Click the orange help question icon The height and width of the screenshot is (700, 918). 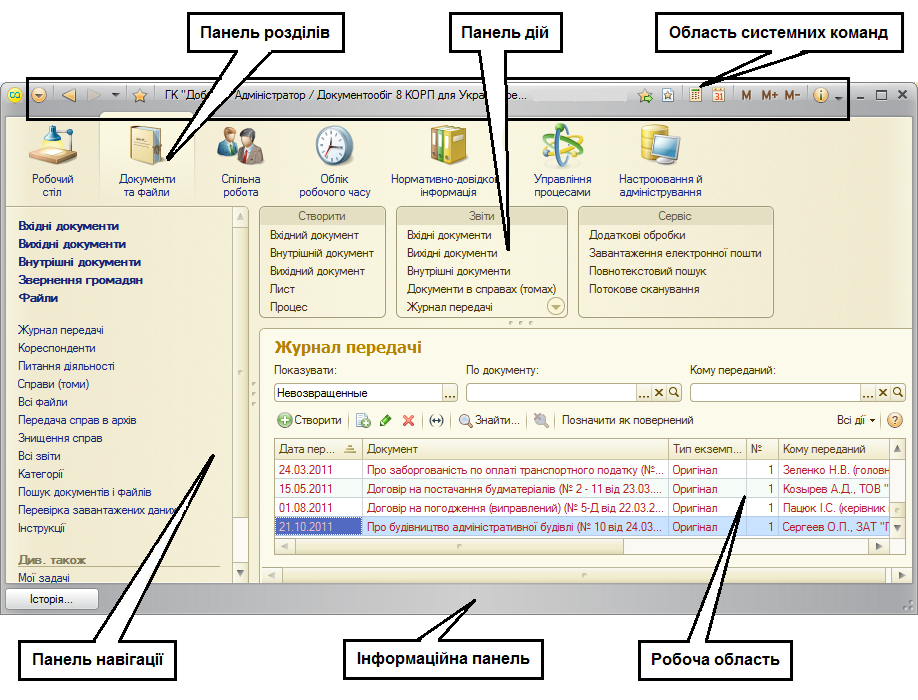pos(895,420)
